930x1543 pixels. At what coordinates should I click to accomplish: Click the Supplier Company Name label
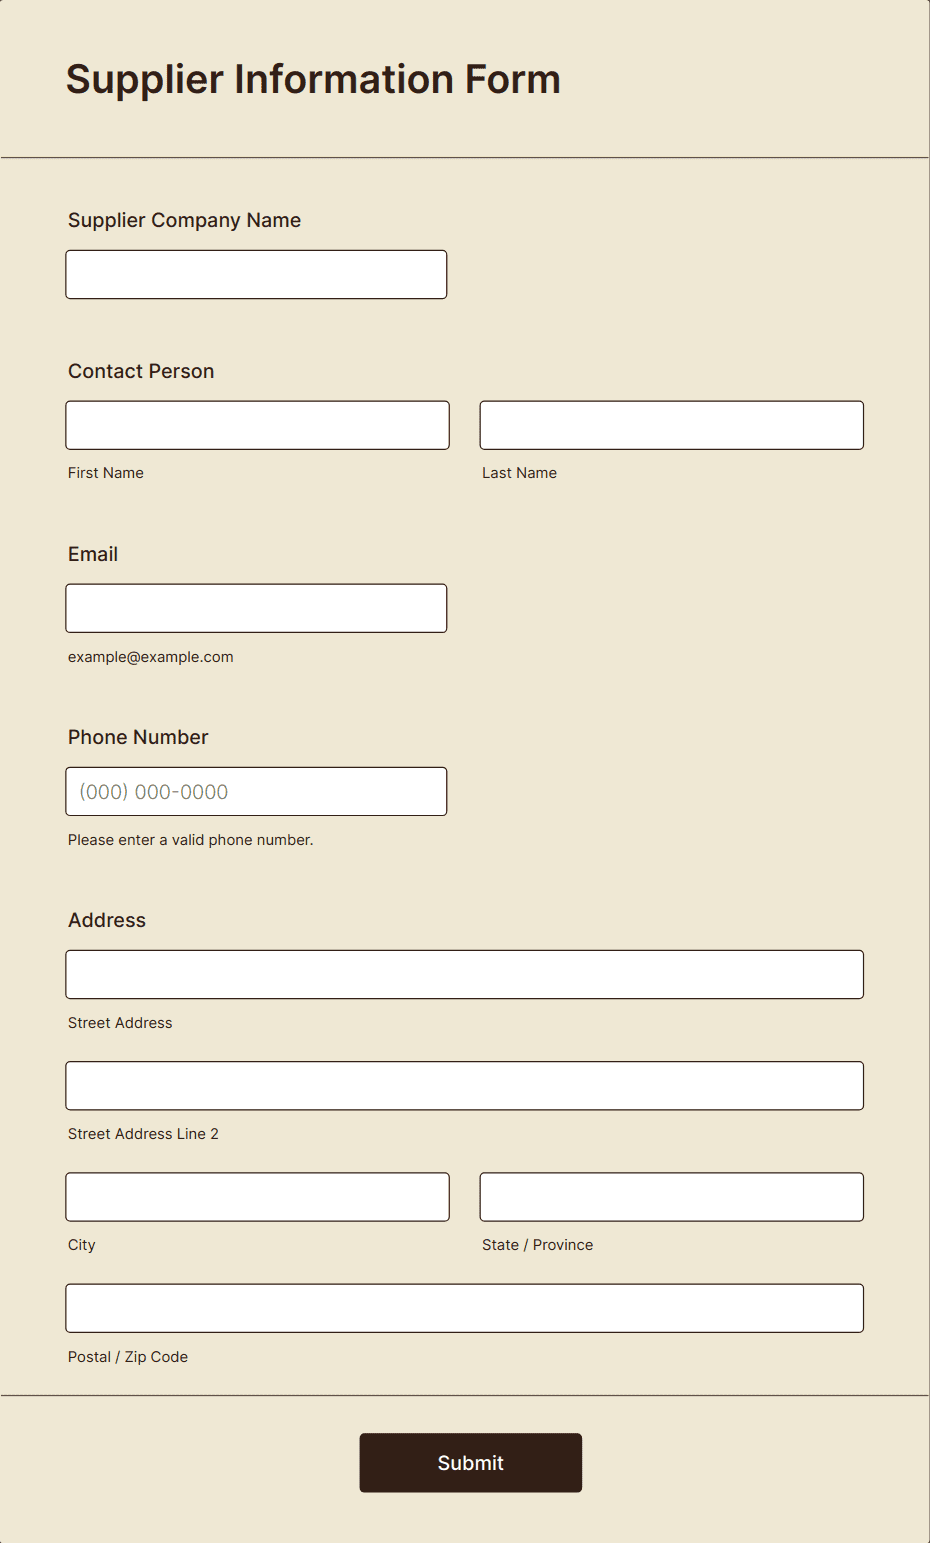[184, 220]
